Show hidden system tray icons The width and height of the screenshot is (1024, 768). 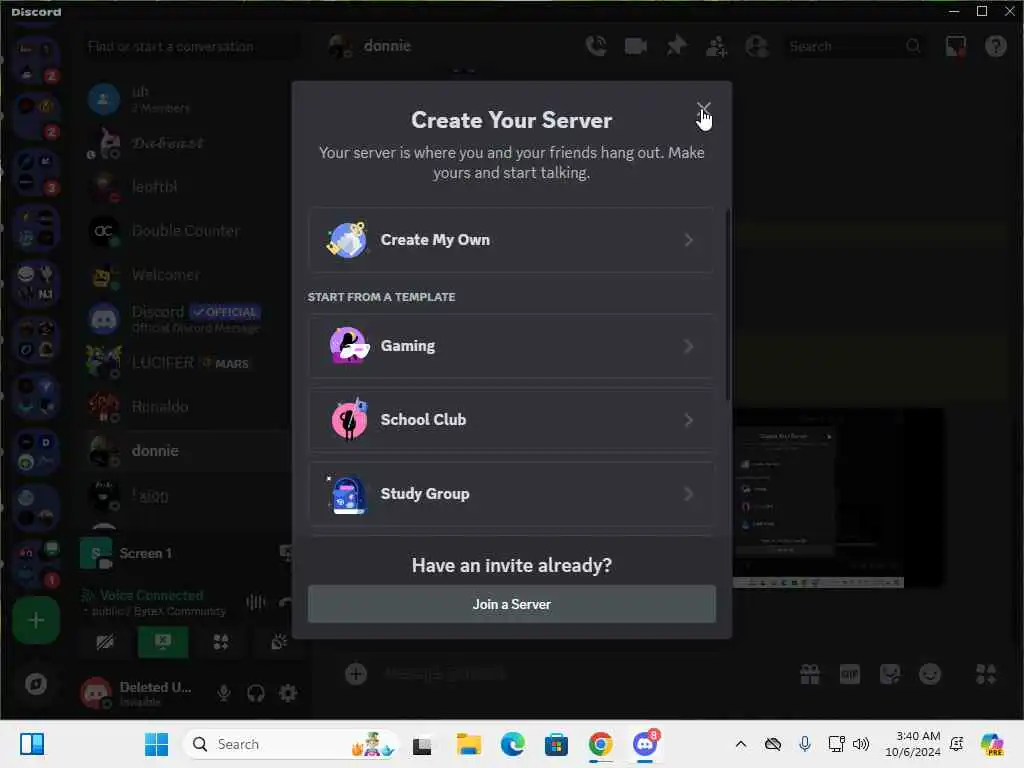point(741,744)
